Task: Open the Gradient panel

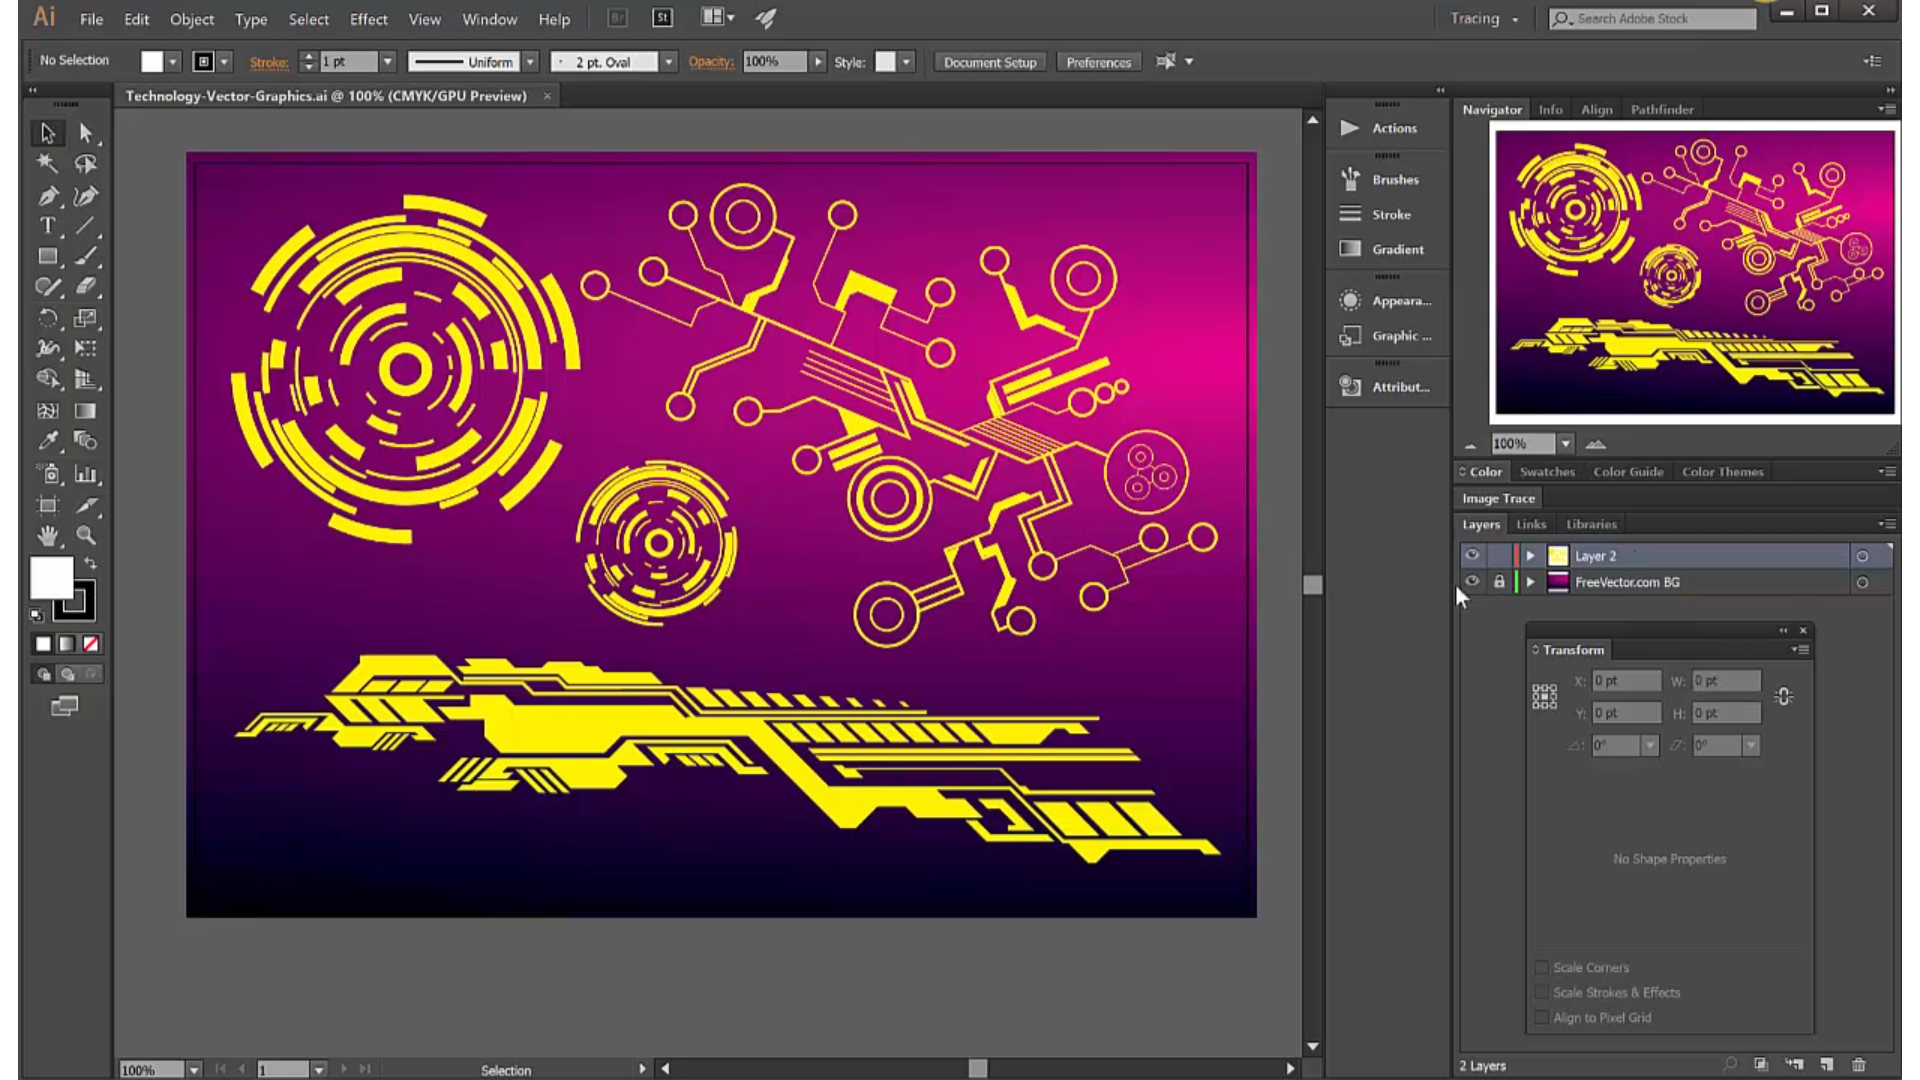Action: tap(1397, 249)
